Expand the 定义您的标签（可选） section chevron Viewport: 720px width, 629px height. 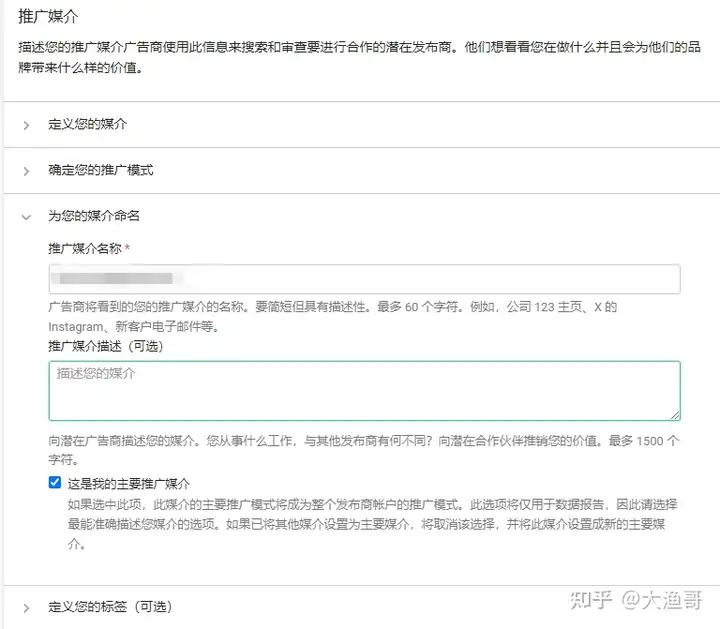[x=26, y=608]
